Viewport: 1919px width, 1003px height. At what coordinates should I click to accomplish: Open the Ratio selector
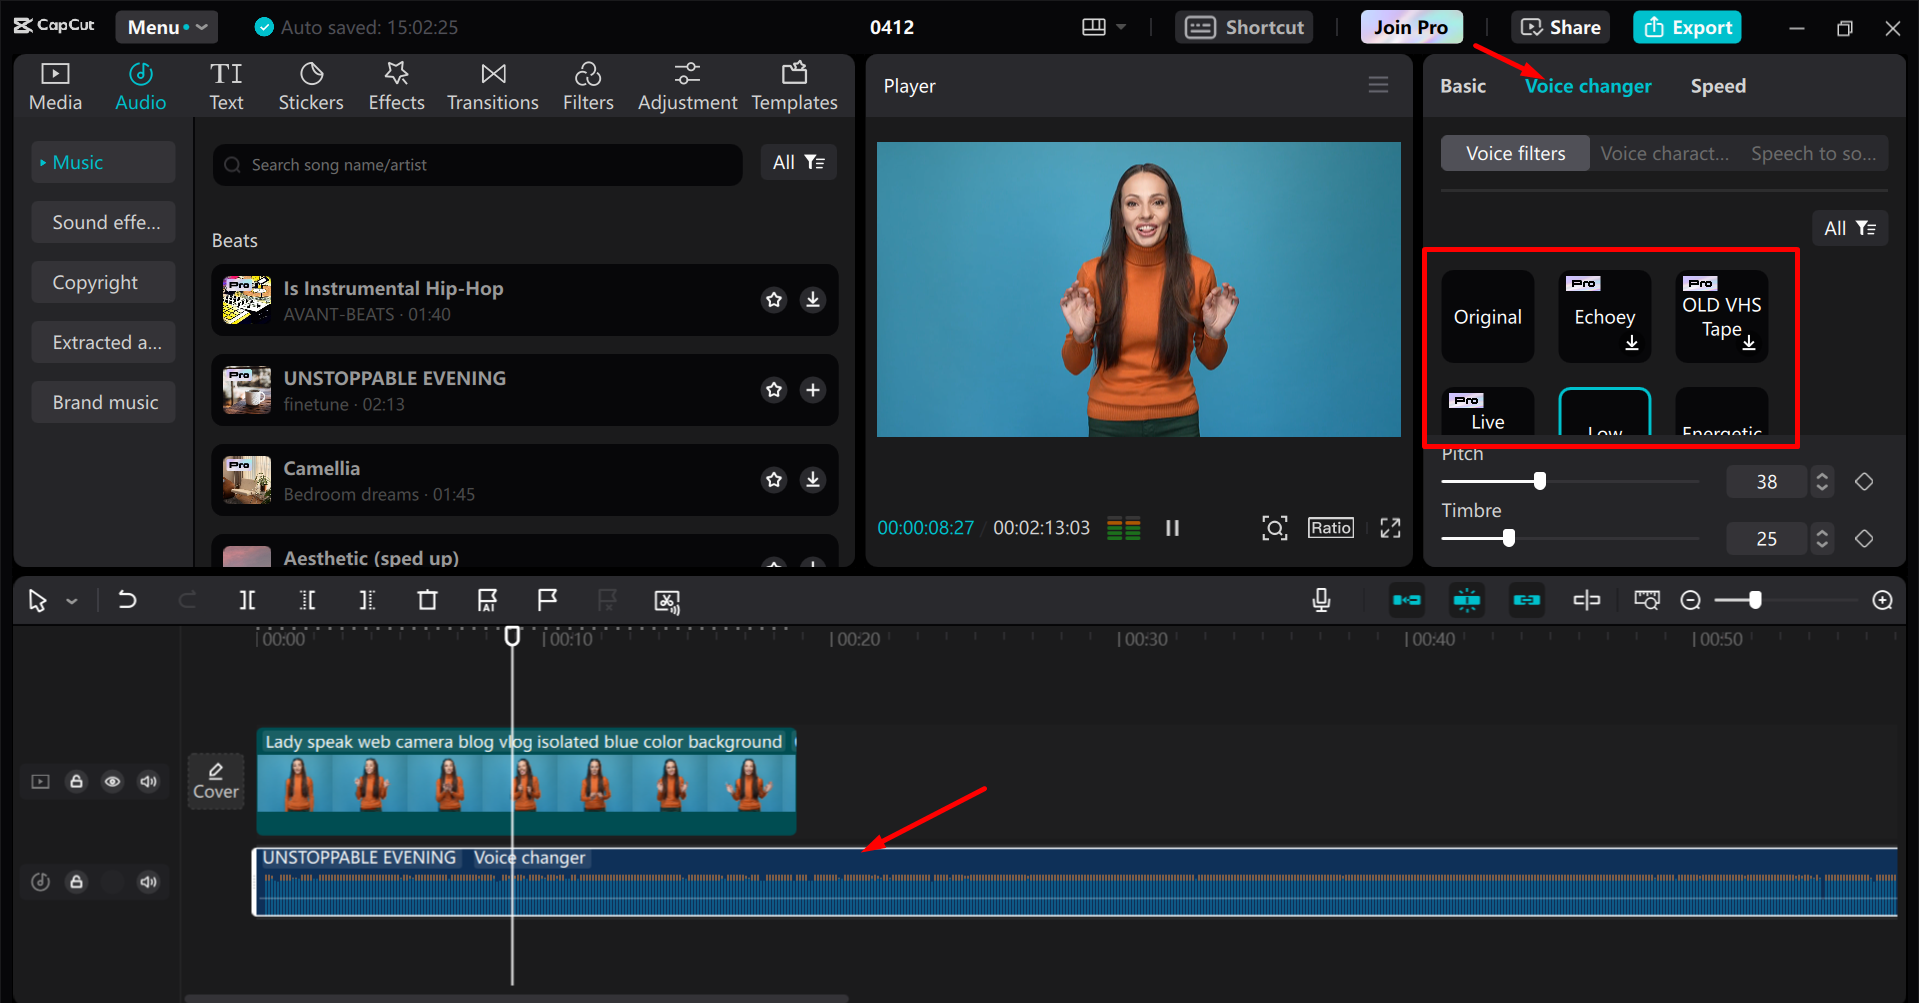click(1331, 528)
